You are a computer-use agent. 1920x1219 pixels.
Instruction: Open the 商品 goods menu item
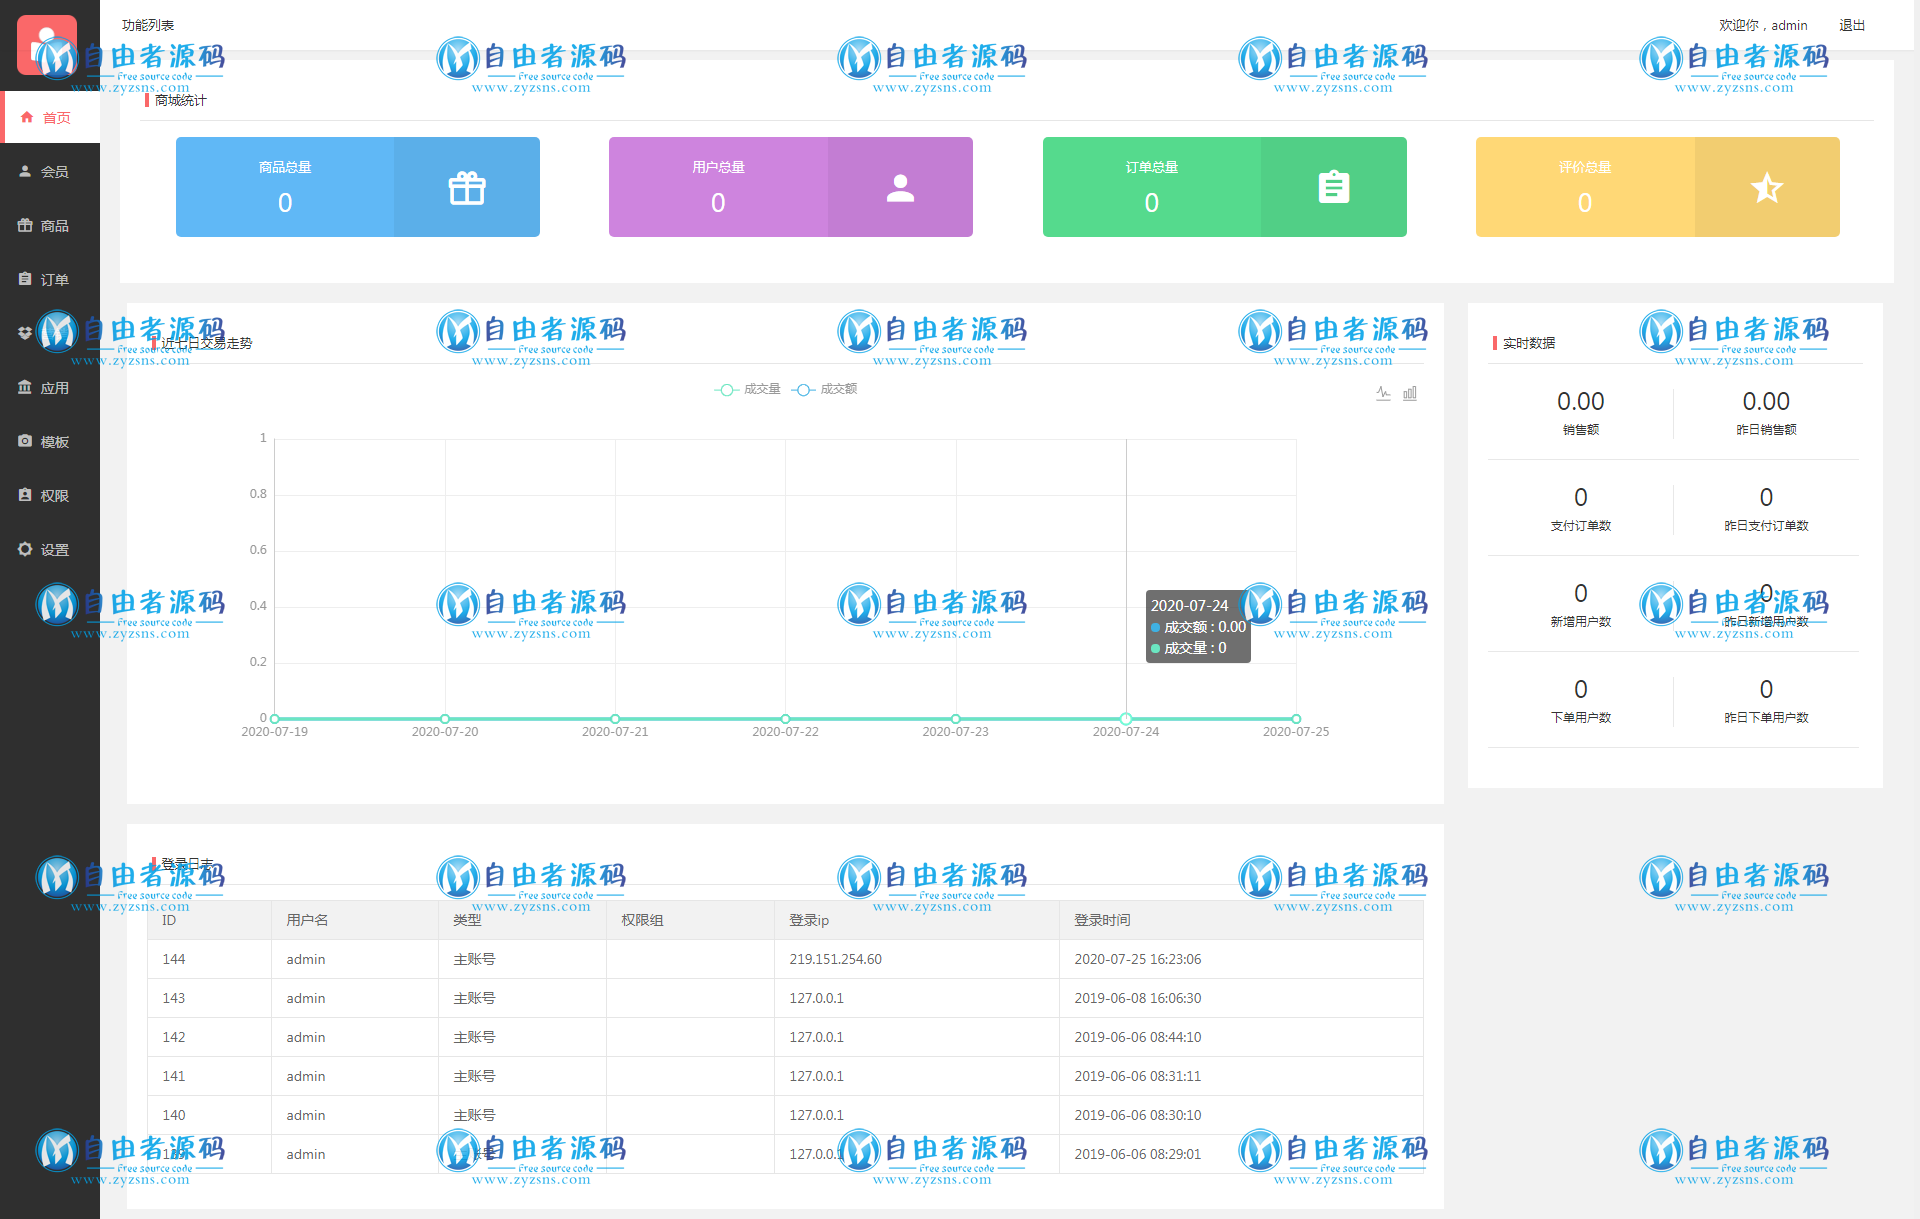point(50,225)
